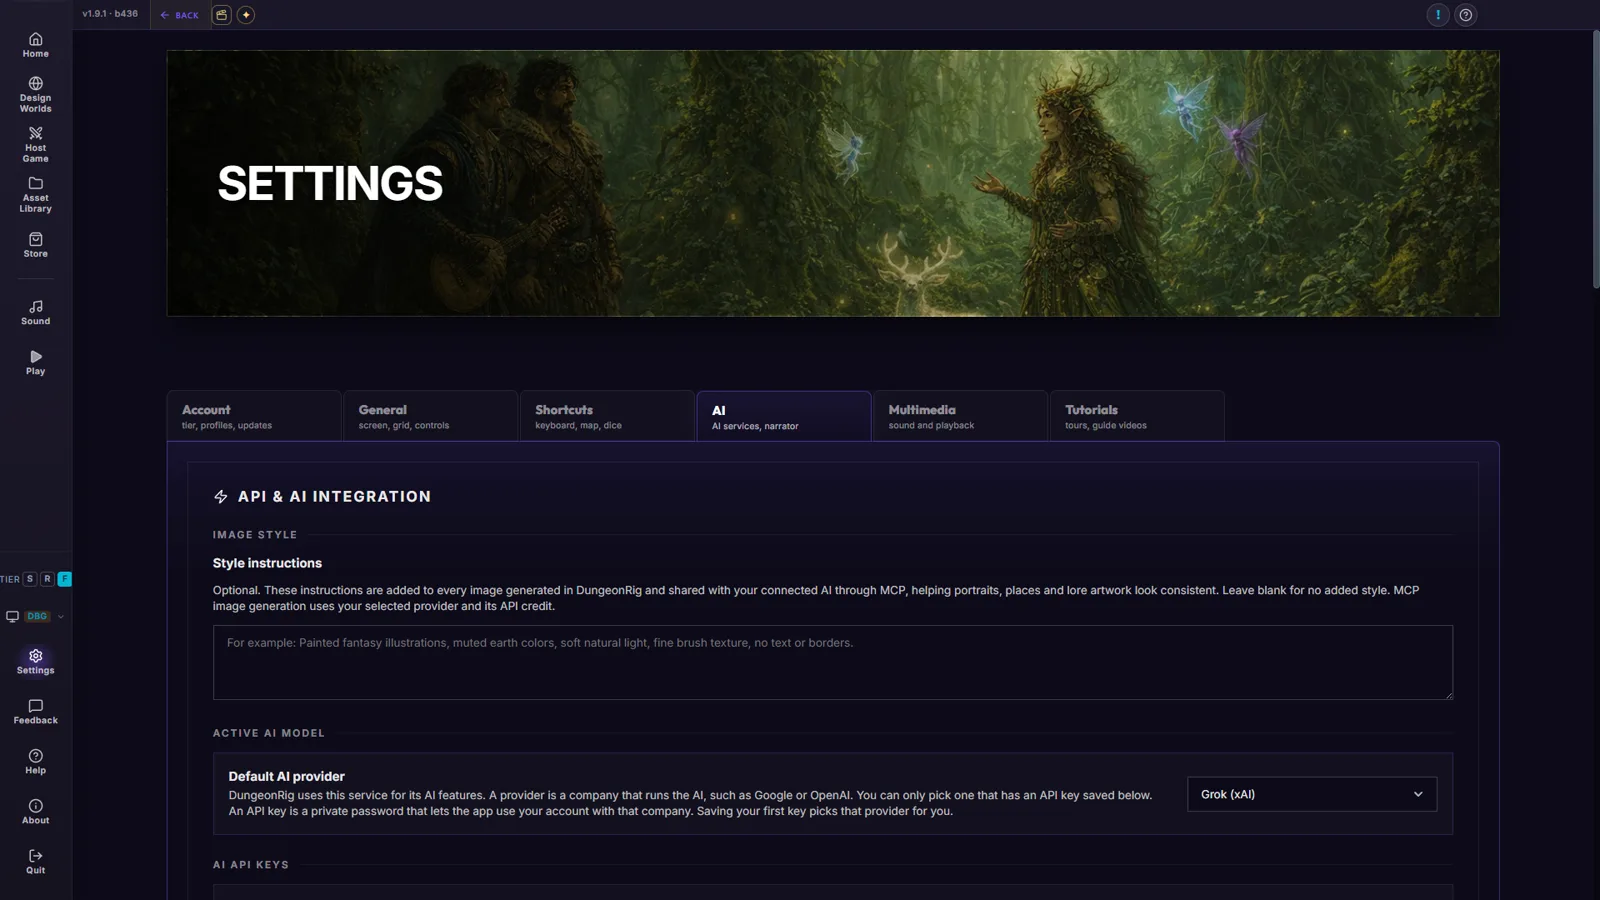
Task: Open Help in the sidebar
Action: click(x=35, y=761)
